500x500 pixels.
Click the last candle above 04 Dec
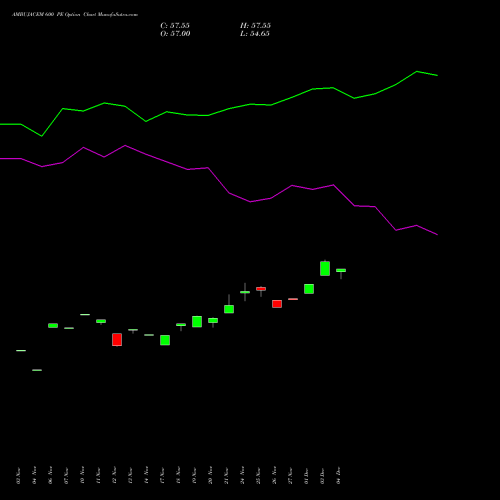341,270
